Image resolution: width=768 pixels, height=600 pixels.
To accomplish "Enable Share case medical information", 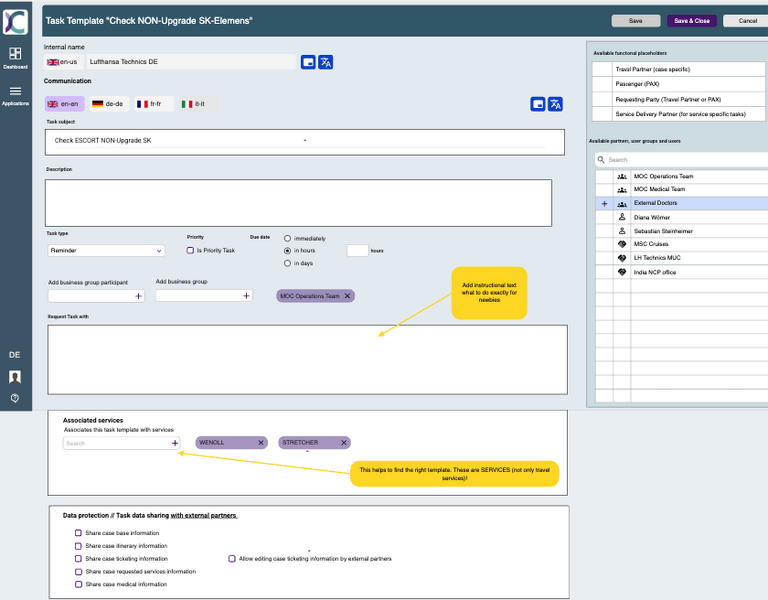I will [78, 584].
